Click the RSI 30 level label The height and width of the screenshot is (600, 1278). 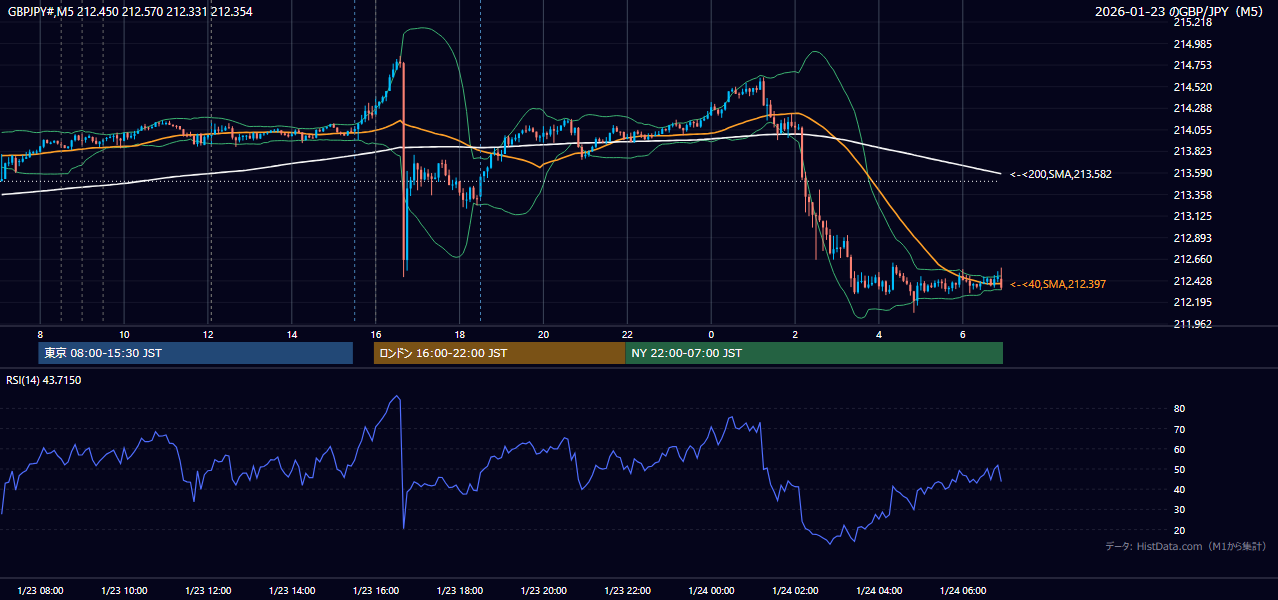(x=1180, y=510)
